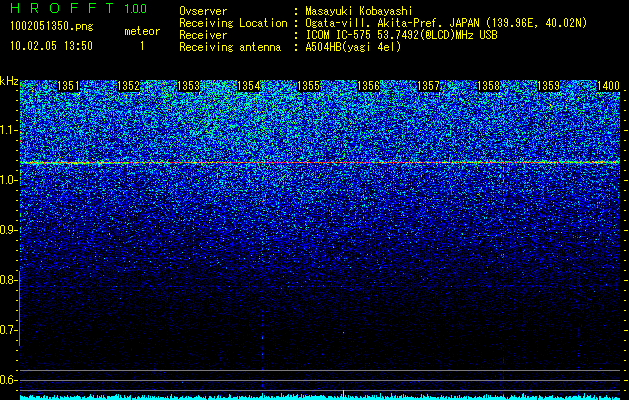Click observer name Masayuki Kobayashi
This screenshot has width=629, height=400.
click(359, 12)
